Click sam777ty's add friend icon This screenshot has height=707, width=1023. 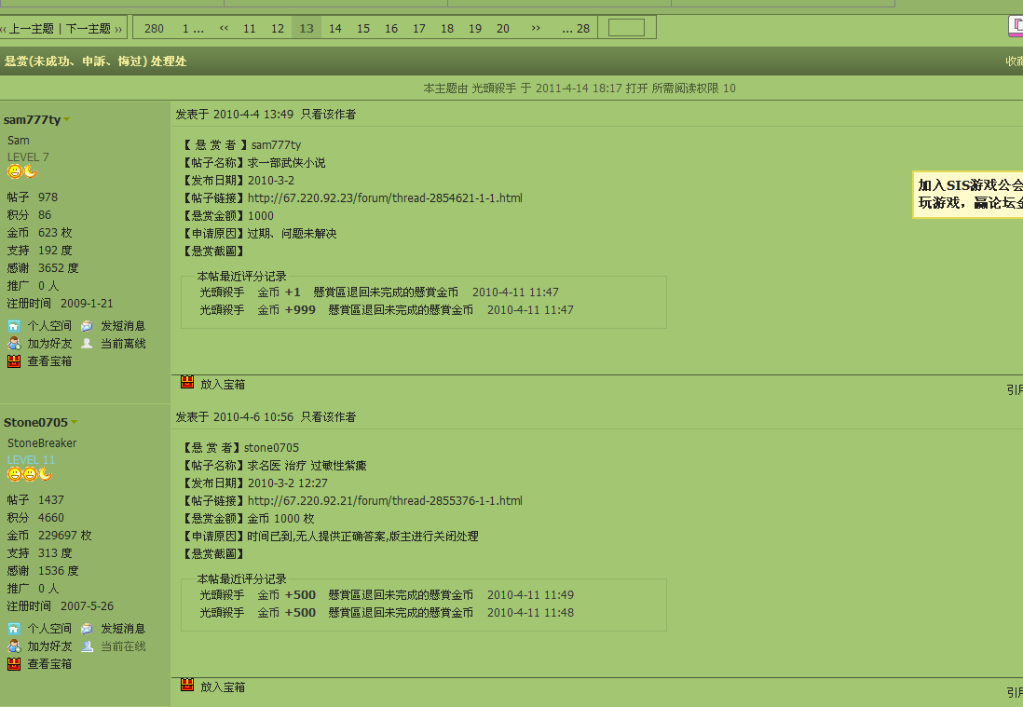pyautogui.click(x=14, y=343)
